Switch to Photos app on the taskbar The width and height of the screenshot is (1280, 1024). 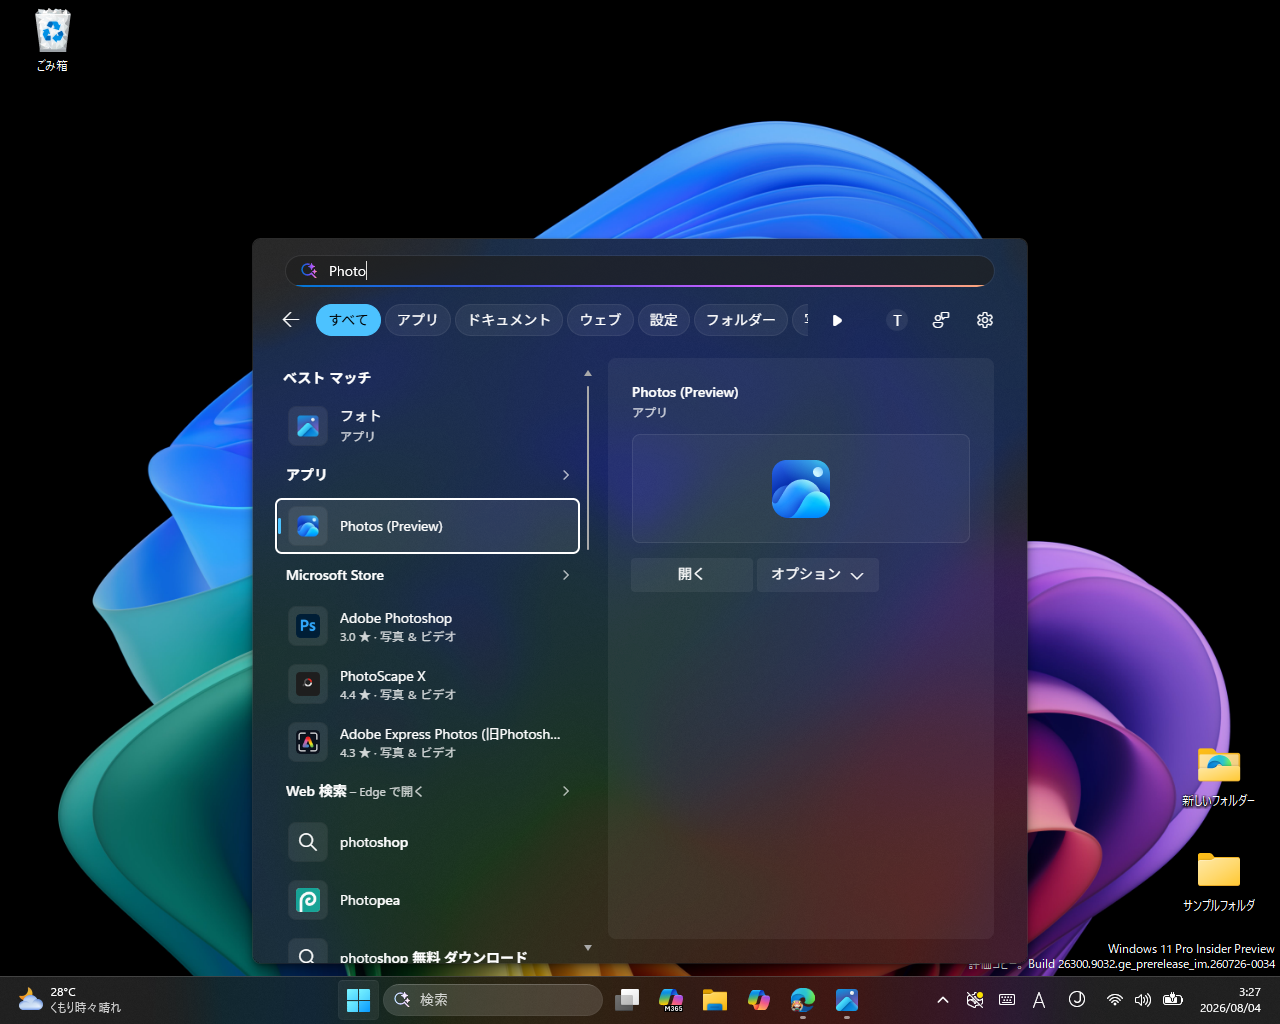pyautogui.click(x=847, y=1000)
